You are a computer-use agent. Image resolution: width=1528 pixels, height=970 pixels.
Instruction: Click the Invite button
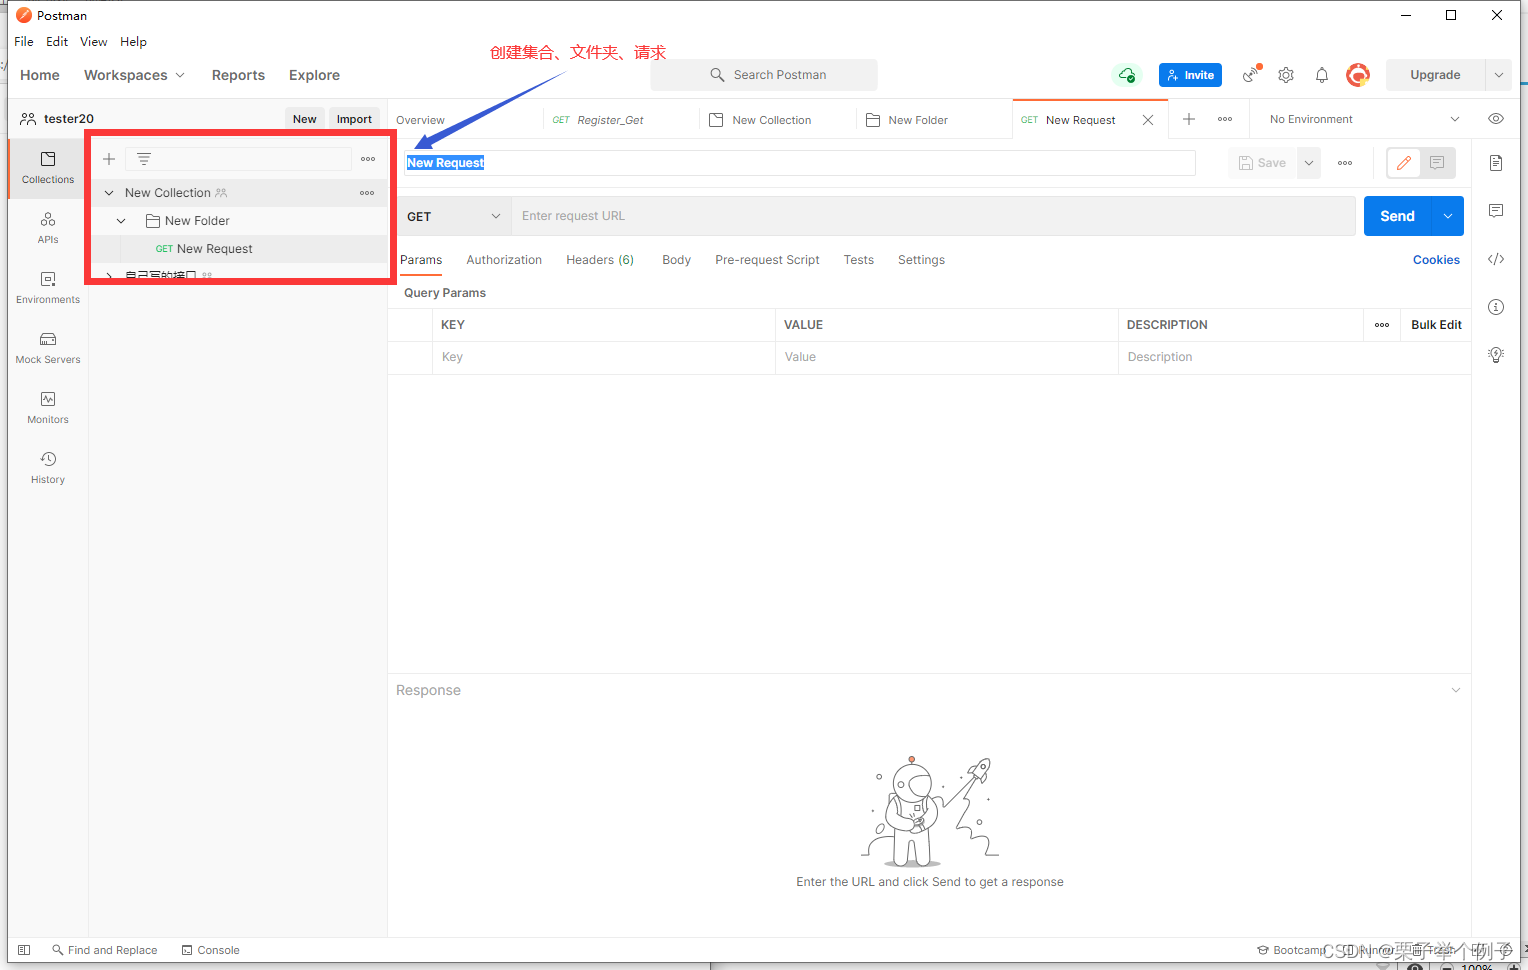pos(1190,75)
